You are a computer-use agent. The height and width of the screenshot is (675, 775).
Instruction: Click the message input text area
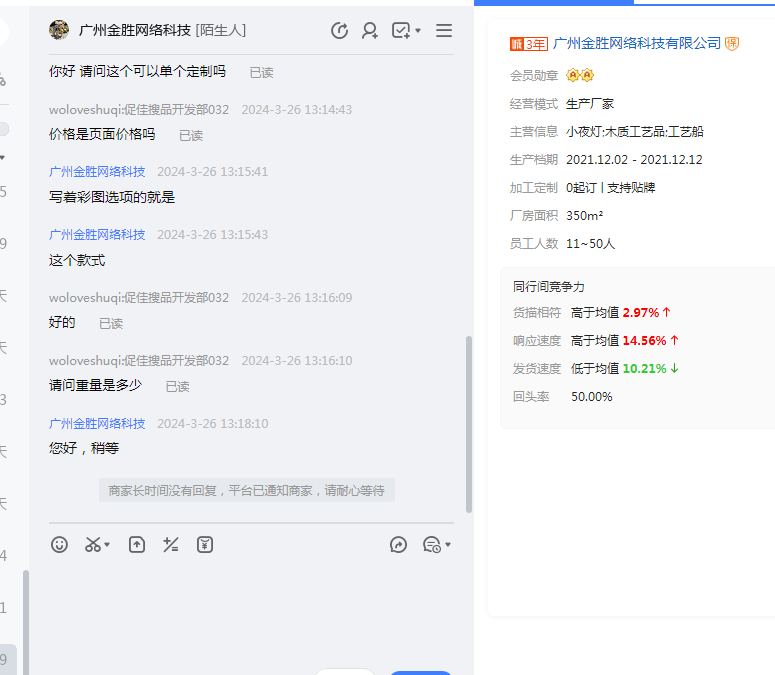[x=250, y=610]
